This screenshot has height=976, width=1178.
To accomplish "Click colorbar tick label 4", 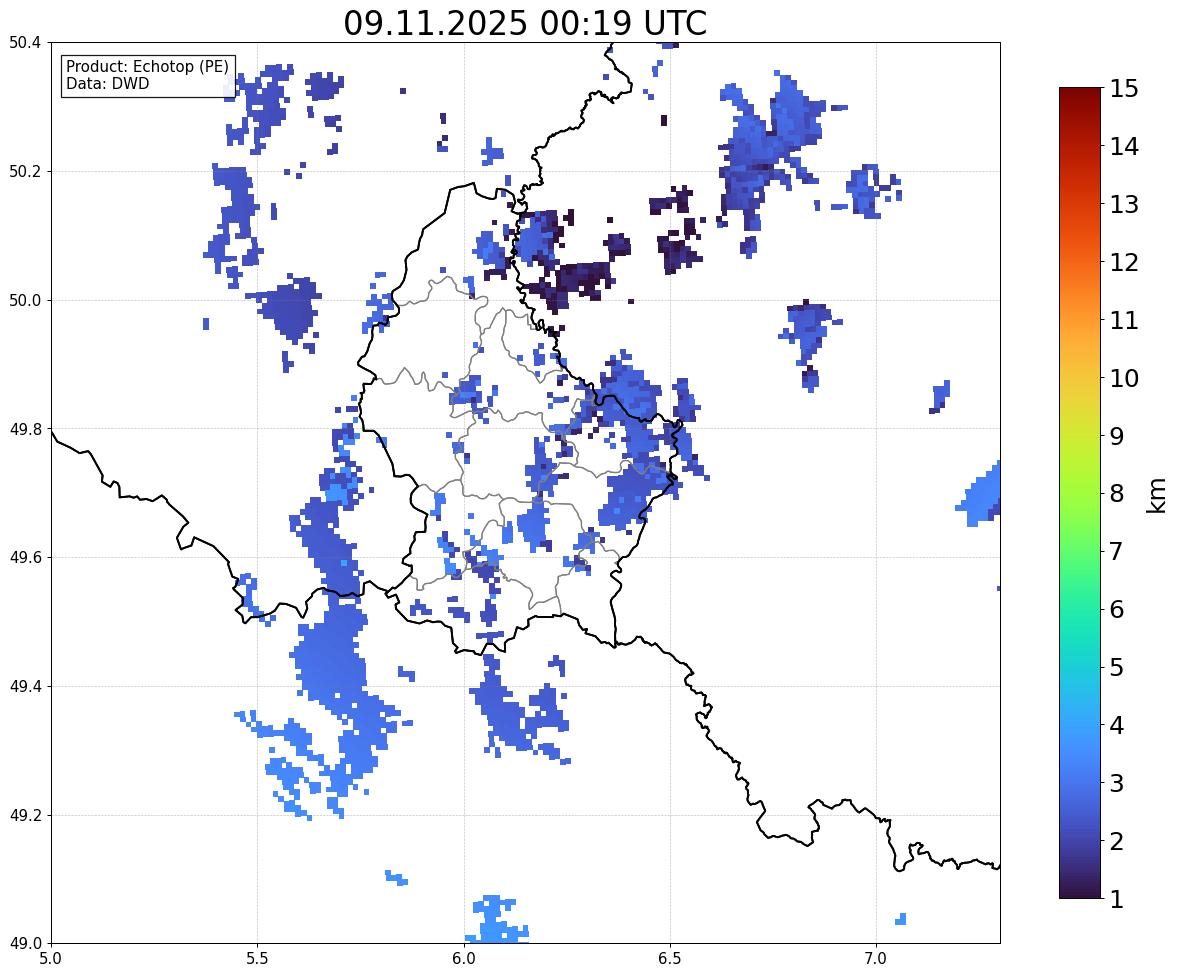I will pos(1117,725).
